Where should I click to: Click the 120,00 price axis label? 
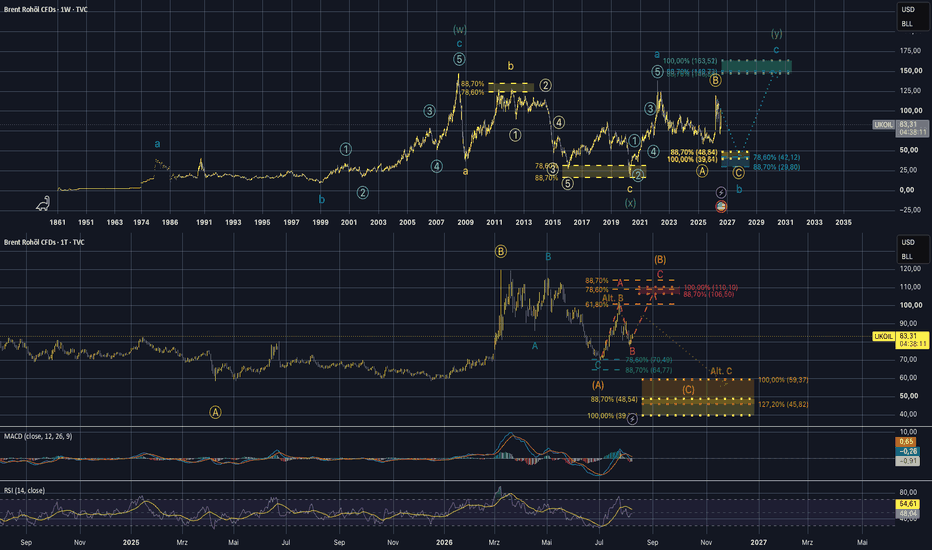pos(911,269)
